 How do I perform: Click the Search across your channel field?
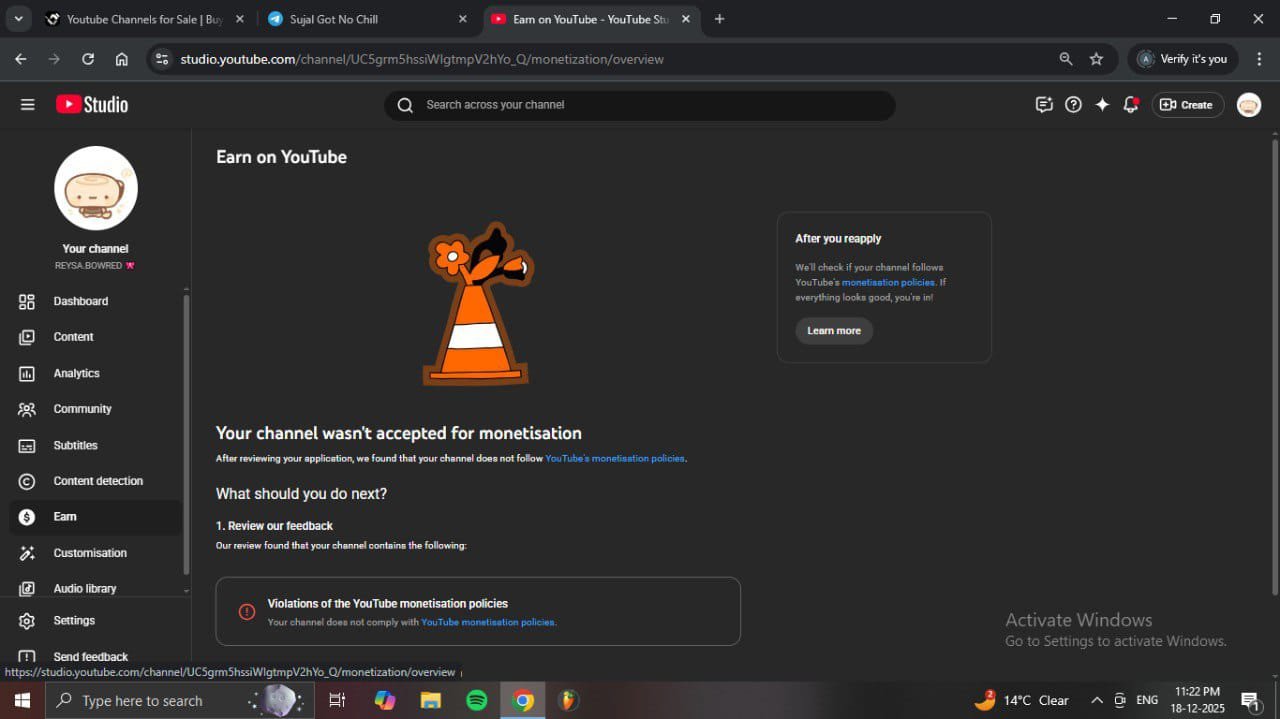point(640,105)
